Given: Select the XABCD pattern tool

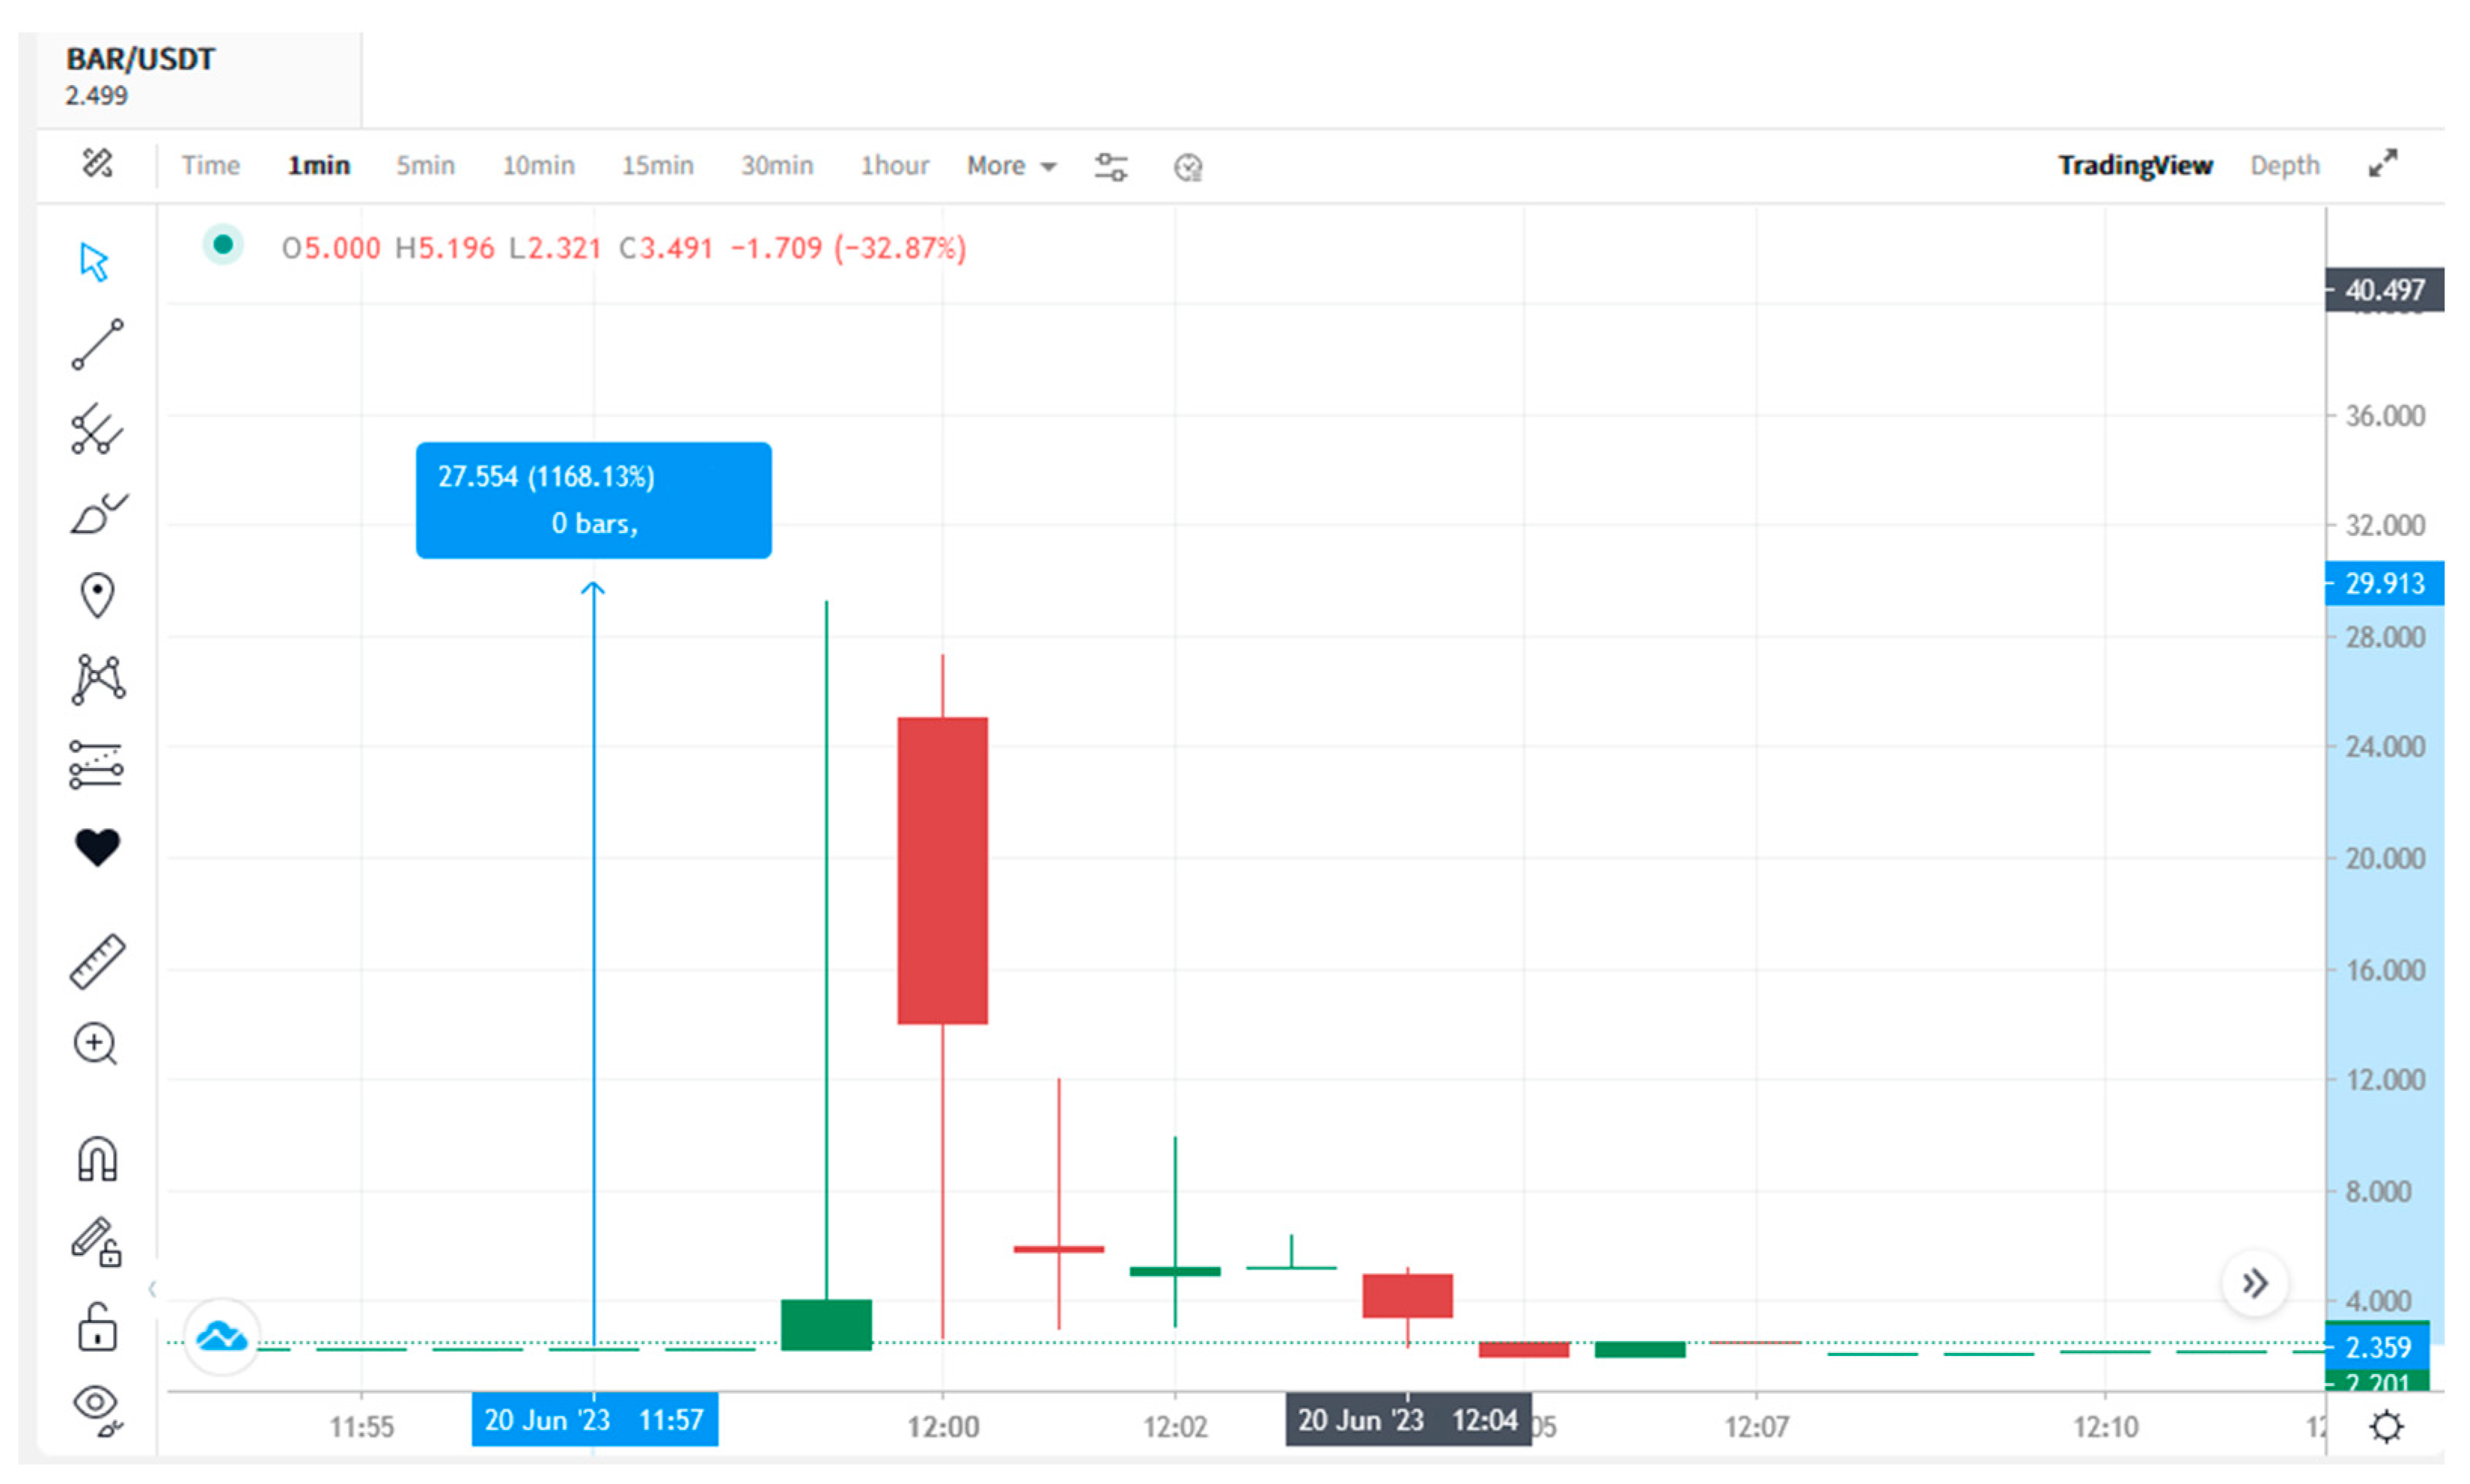Looking at the screenshot, I should 97,680.
